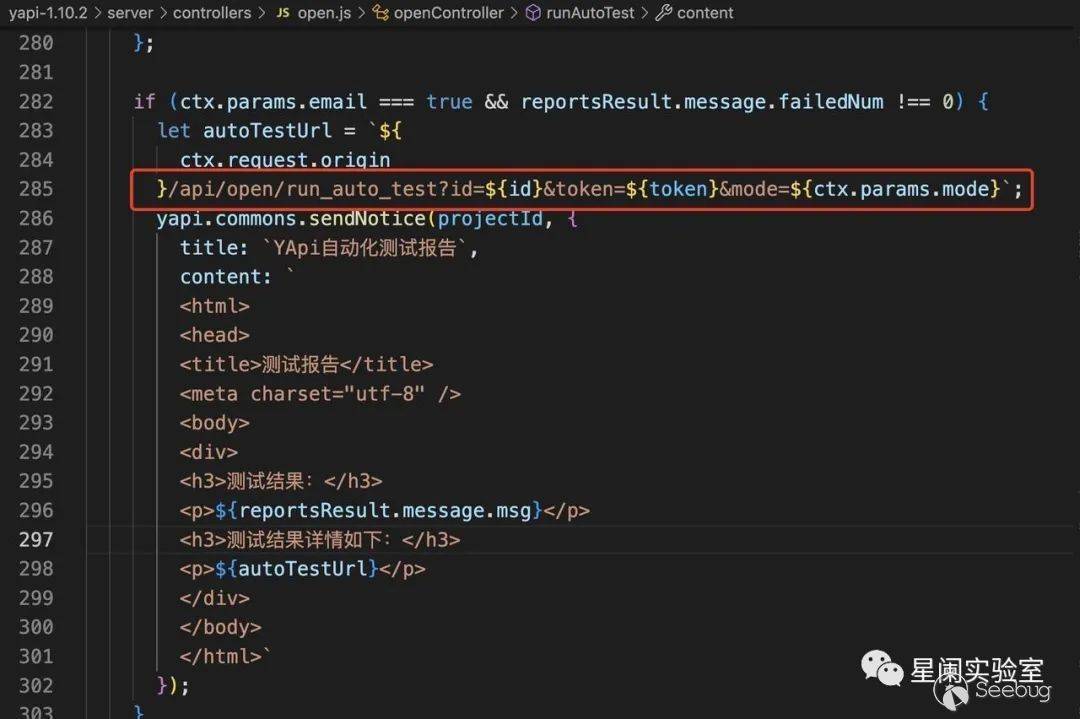Click line number 280 in gutter
This screenshot has height=719, width=1080.
(x=36, y=43)
